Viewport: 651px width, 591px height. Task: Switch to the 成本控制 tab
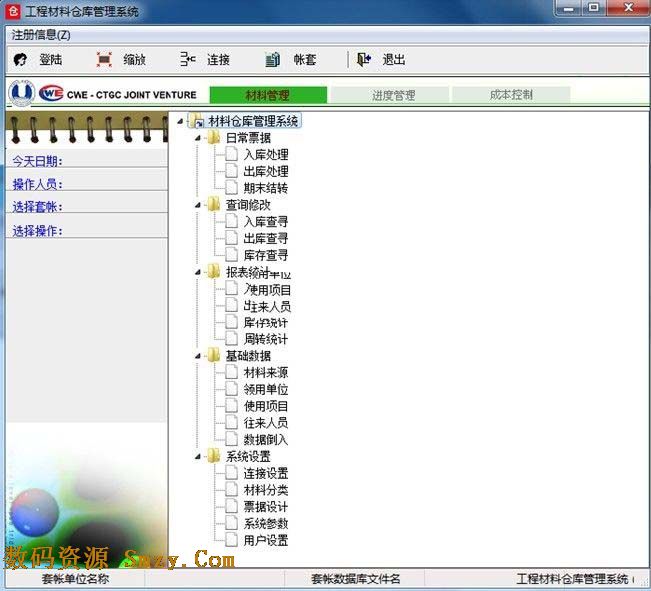511,95
